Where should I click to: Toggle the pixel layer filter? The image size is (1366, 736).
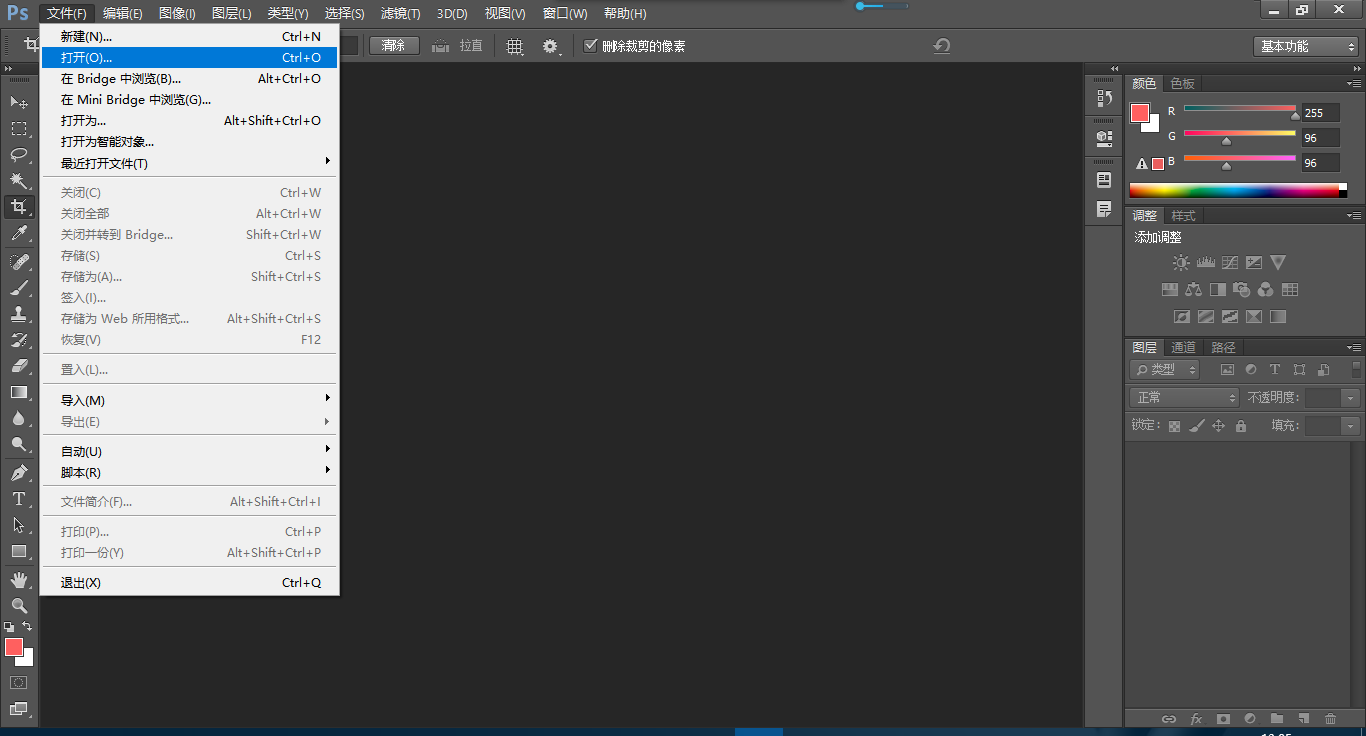pos(1227,370)
